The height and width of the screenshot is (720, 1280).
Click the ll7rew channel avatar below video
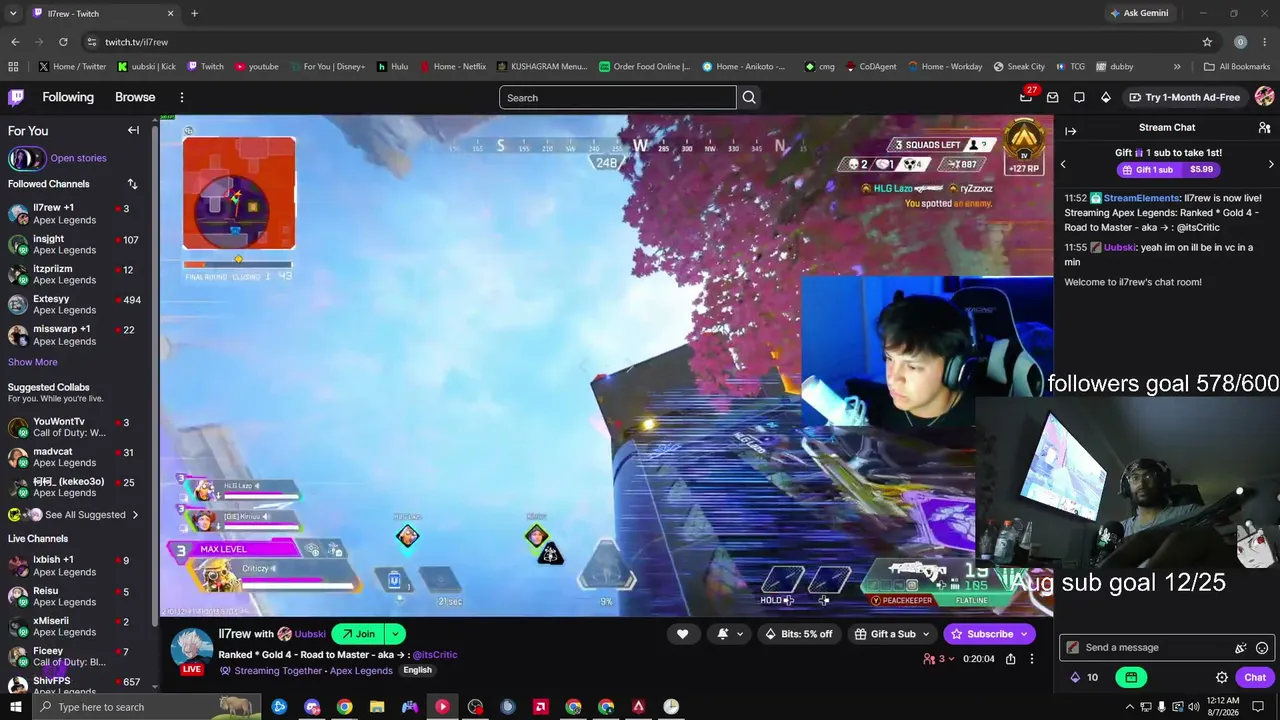pyautogui.click(x=191, y=648)
